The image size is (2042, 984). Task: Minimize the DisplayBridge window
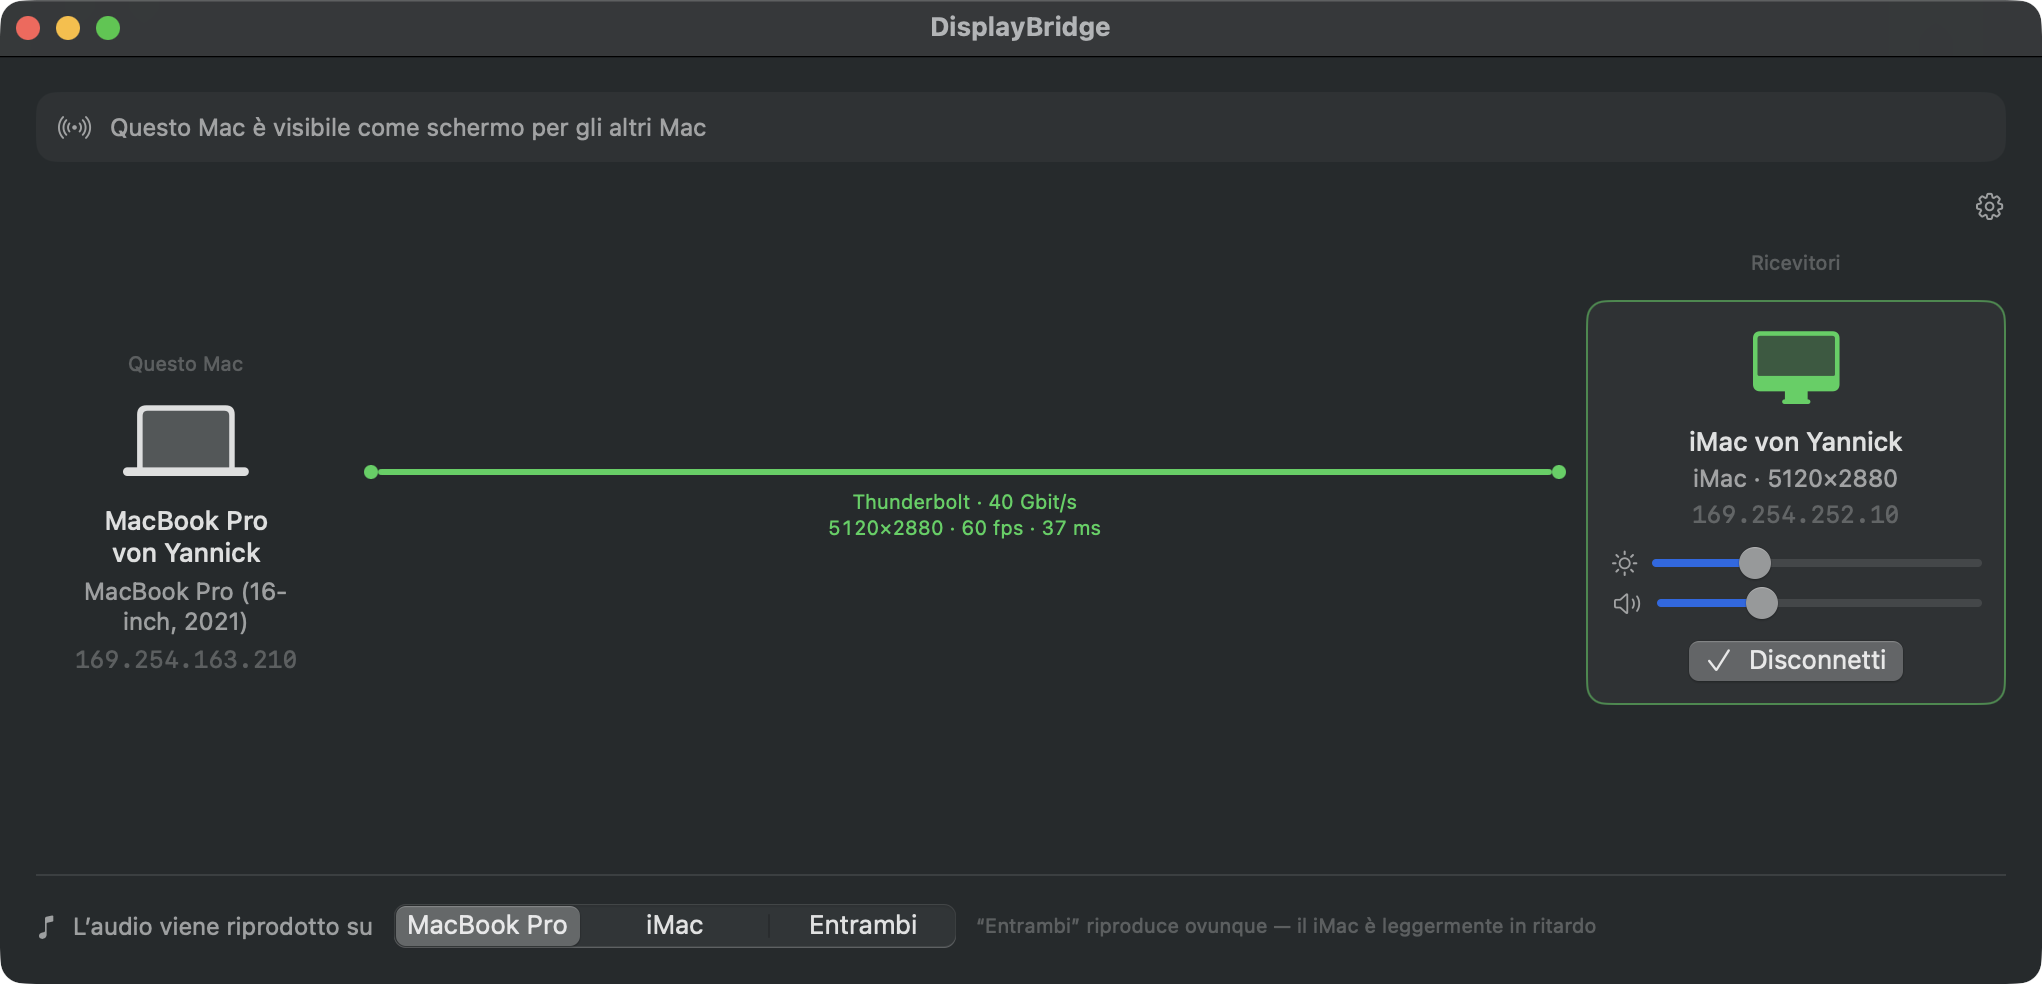point(68,28)
